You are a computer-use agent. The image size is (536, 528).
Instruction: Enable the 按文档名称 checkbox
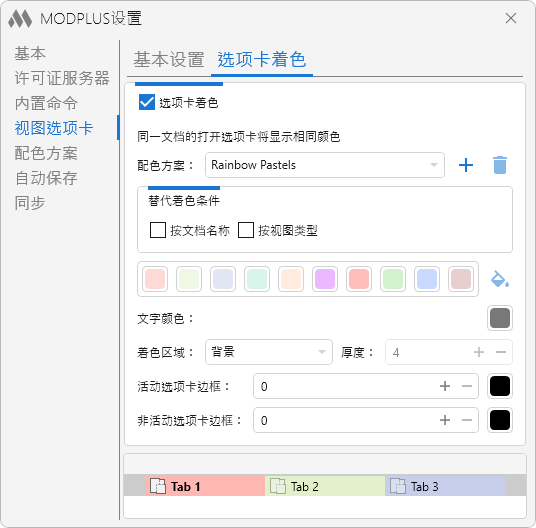158,230
